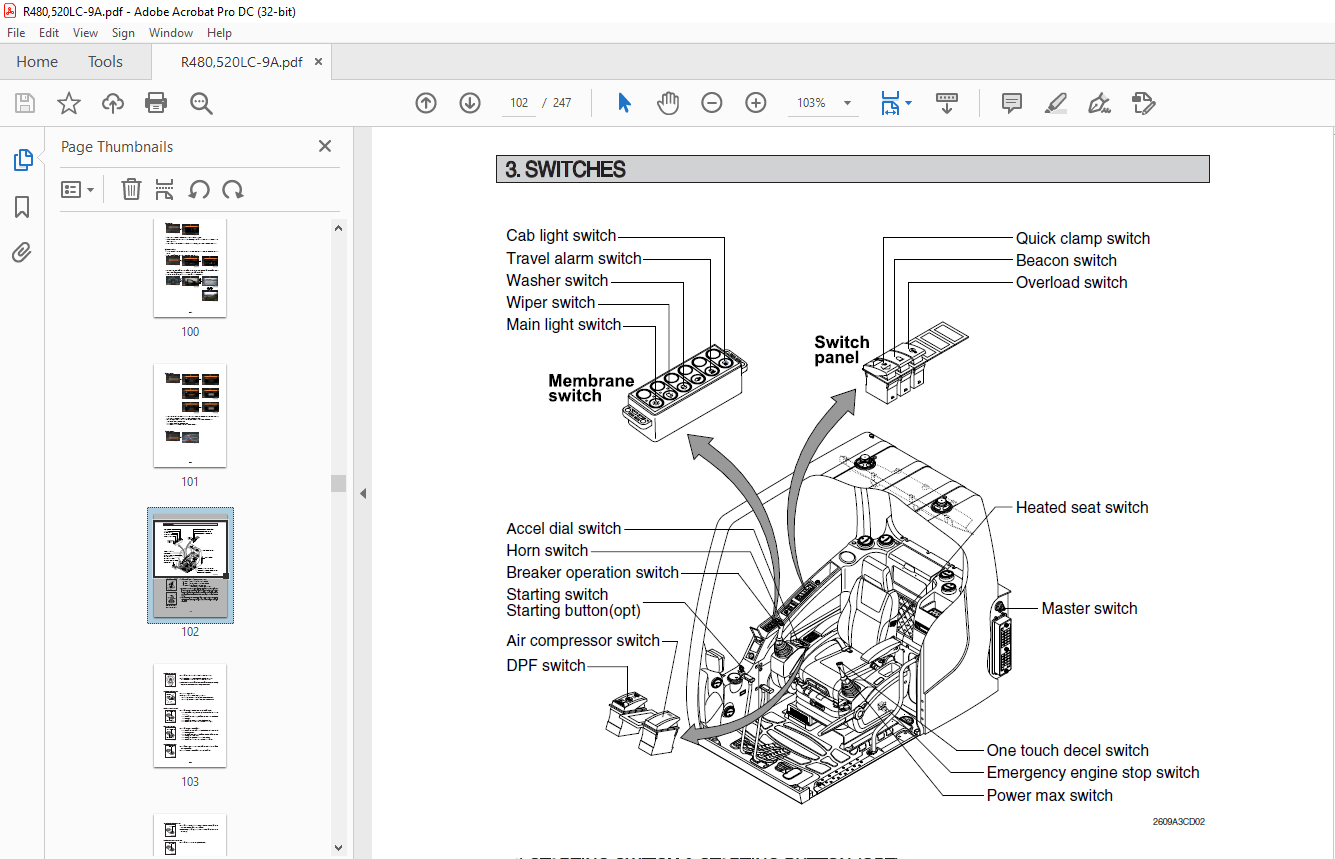
Task: Open the read mode keyboard icon
Action: coord(947,103)
